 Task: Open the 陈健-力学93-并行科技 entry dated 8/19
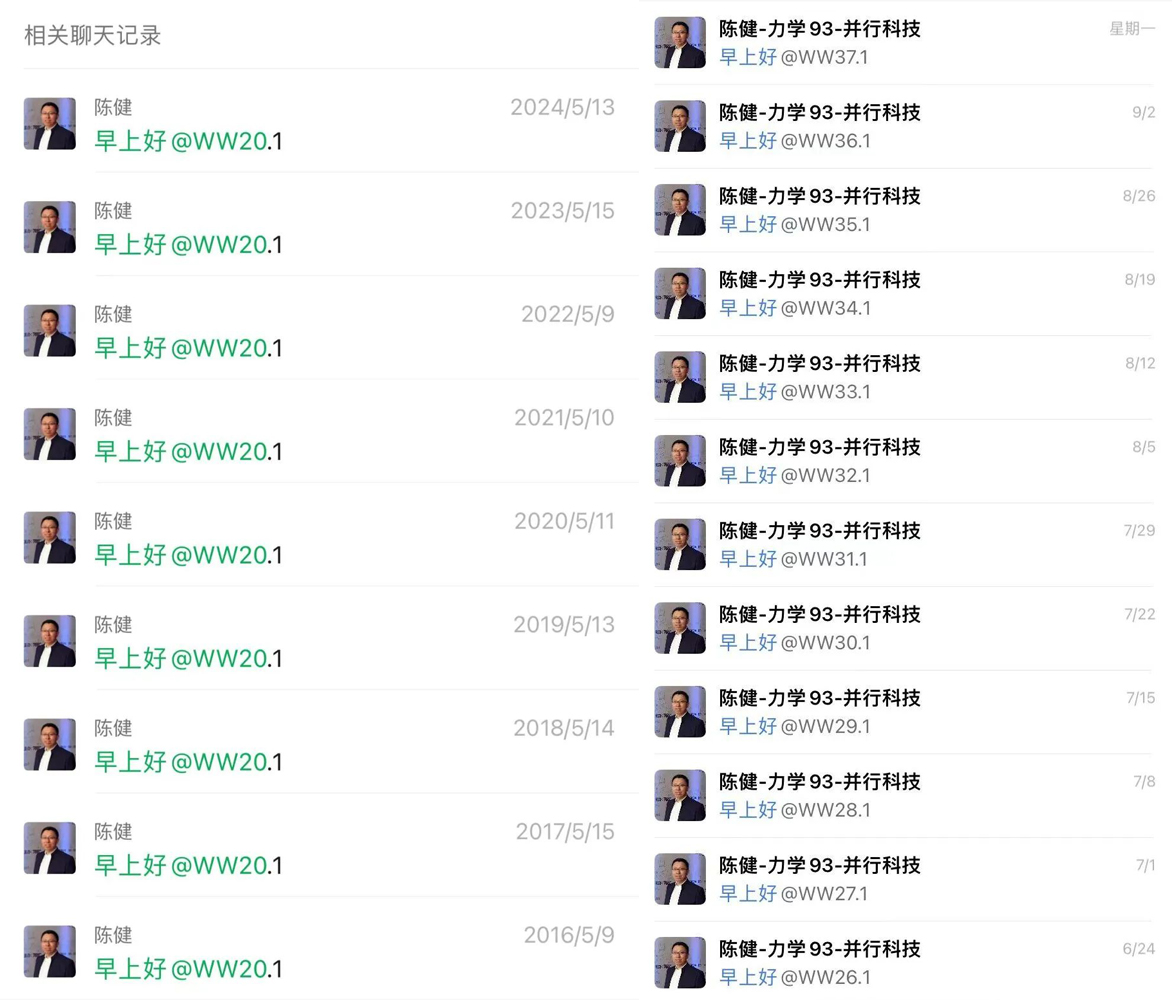[904, 294]
